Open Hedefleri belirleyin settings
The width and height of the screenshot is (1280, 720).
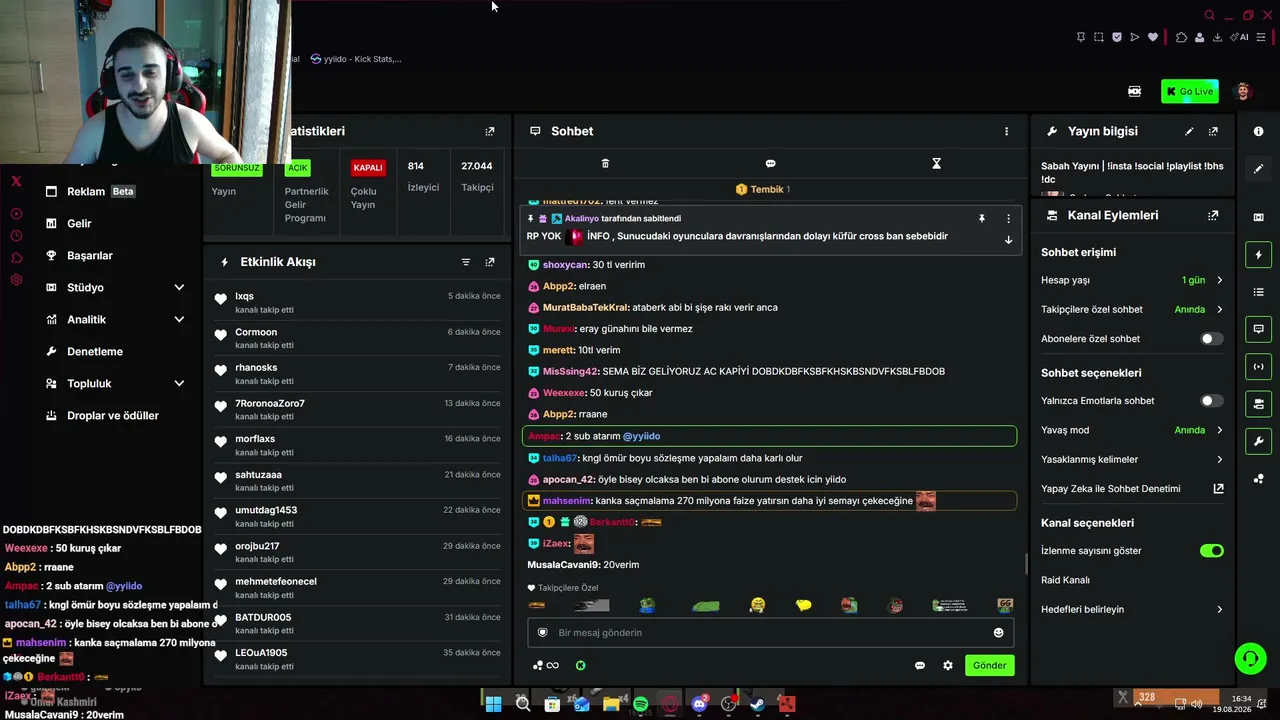(x=1132, y=609)
